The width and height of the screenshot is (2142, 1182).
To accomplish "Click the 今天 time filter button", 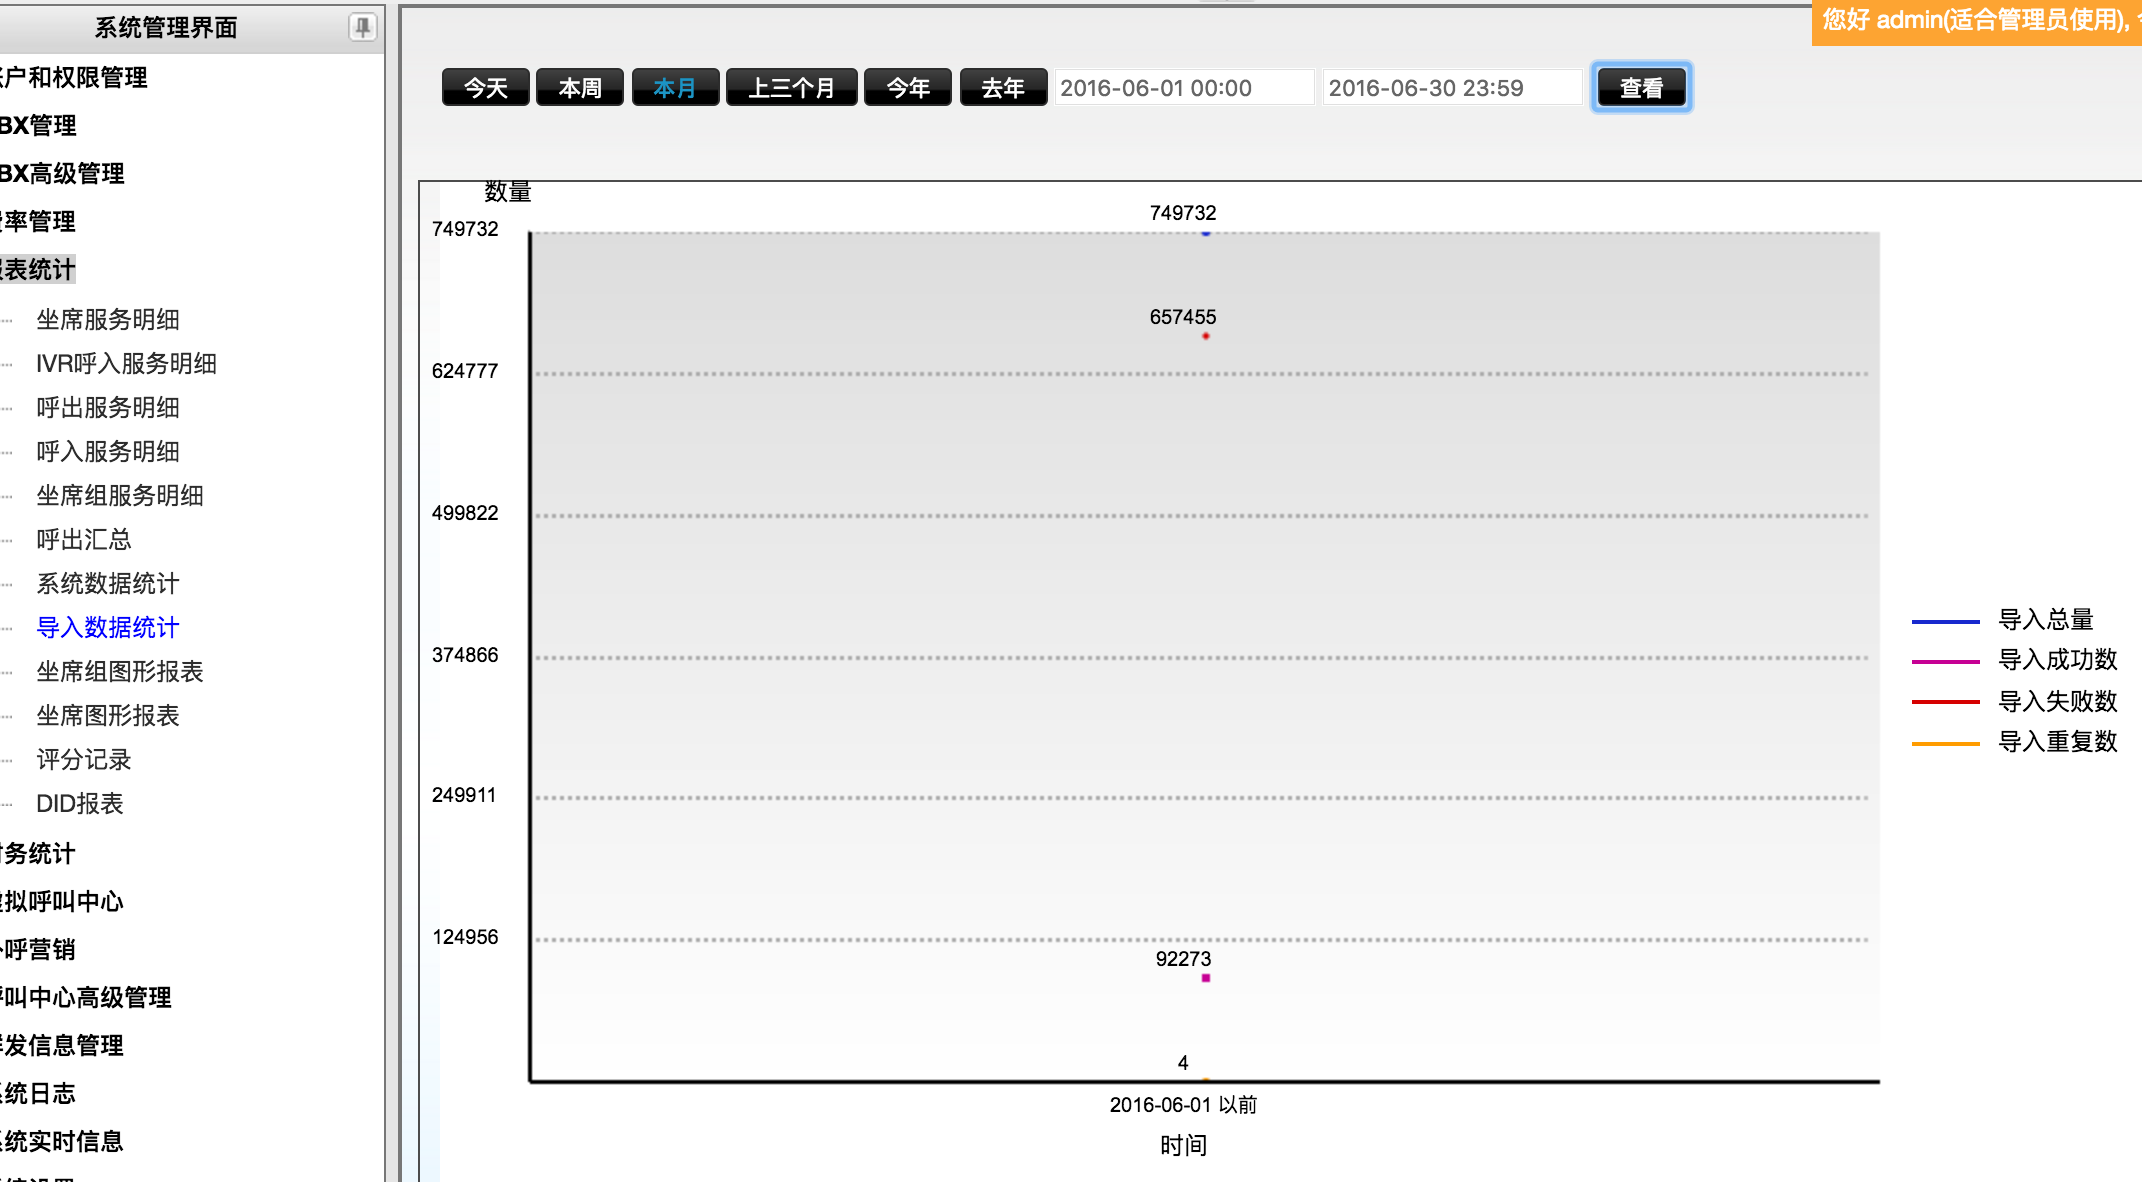I will tap(486, 88).
